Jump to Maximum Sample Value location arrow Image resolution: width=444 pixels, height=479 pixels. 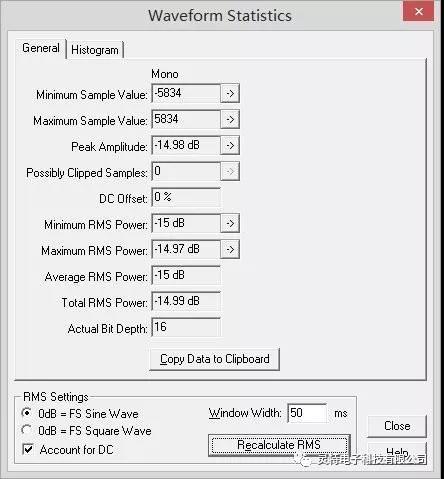[230, 119]
